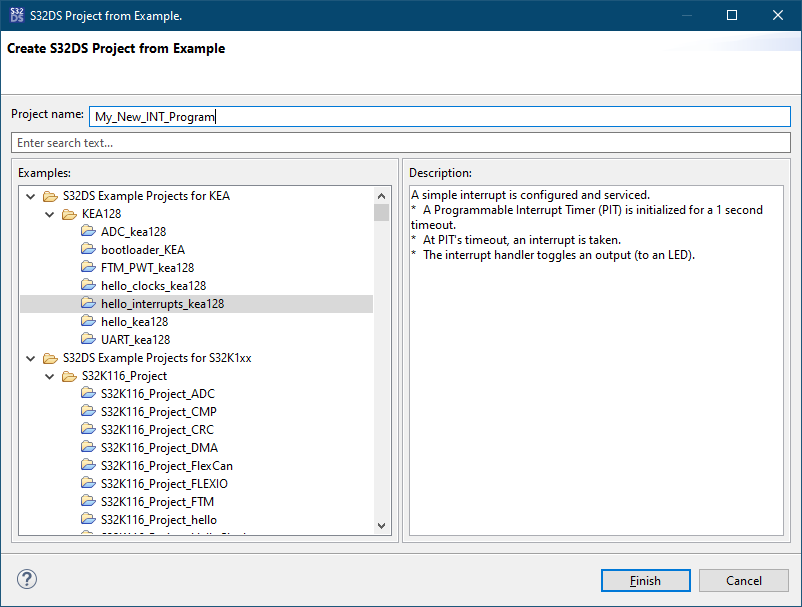Click the folder icon beside ADC_kea128
Viewport: 802px width, 607px height.
(88, 232)
